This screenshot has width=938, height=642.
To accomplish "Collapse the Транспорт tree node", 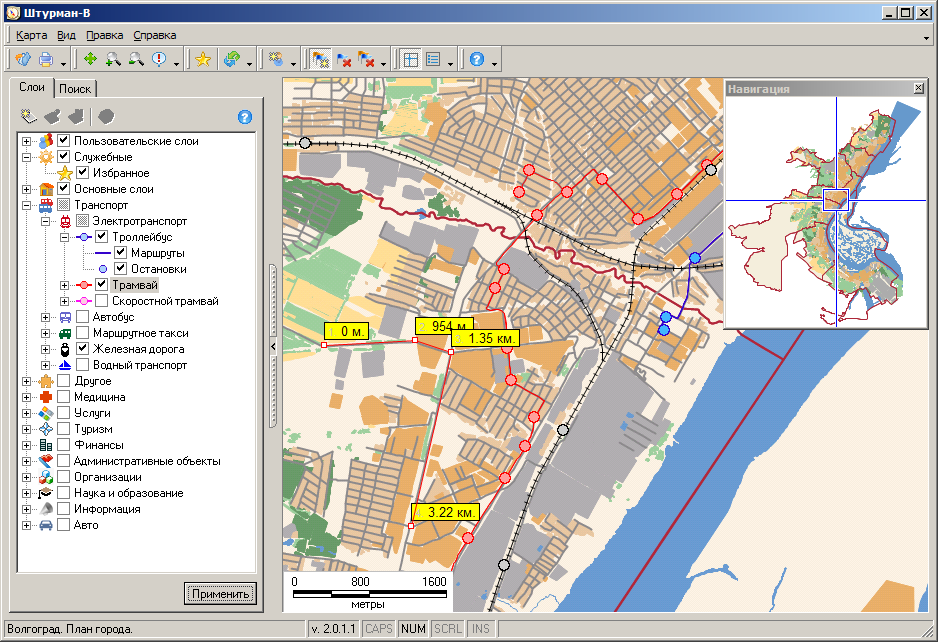I will point(26,205).
